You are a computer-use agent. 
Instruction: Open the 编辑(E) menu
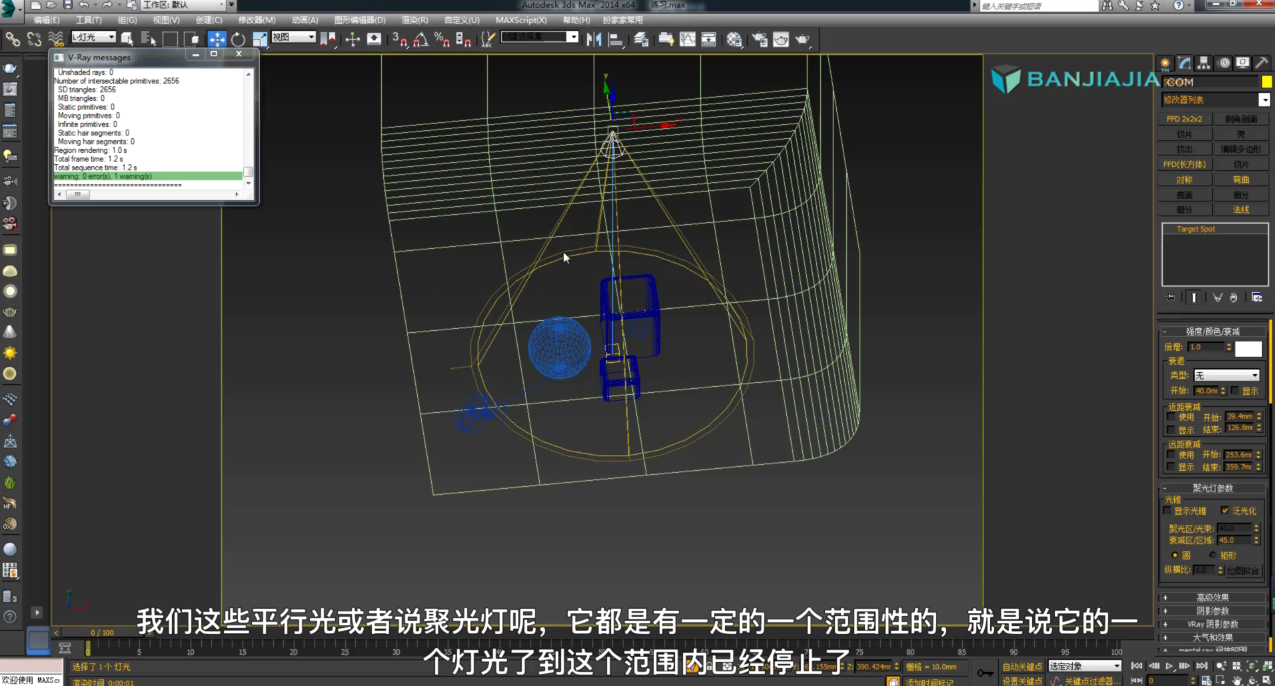point(46,20)
